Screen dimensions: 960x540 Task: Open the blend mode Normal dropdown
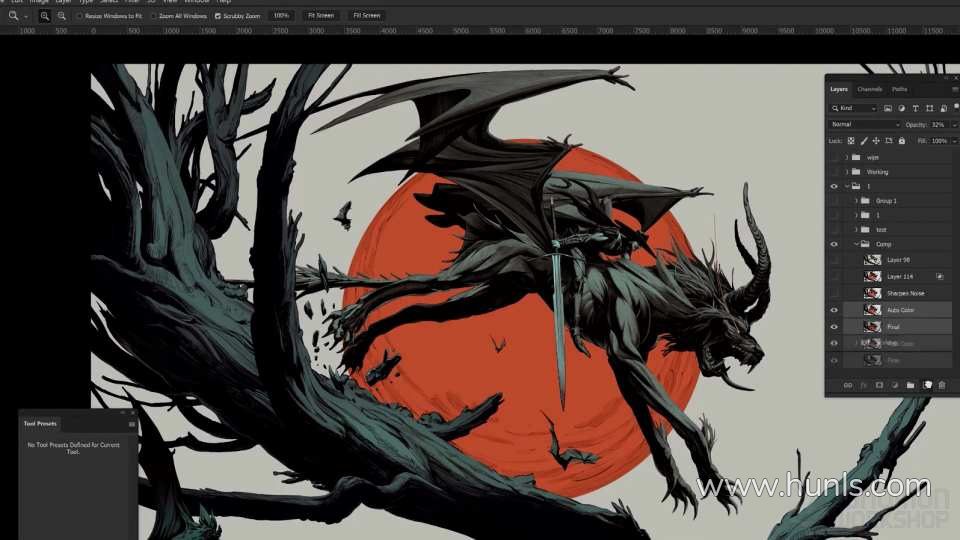tap(865, 125)
